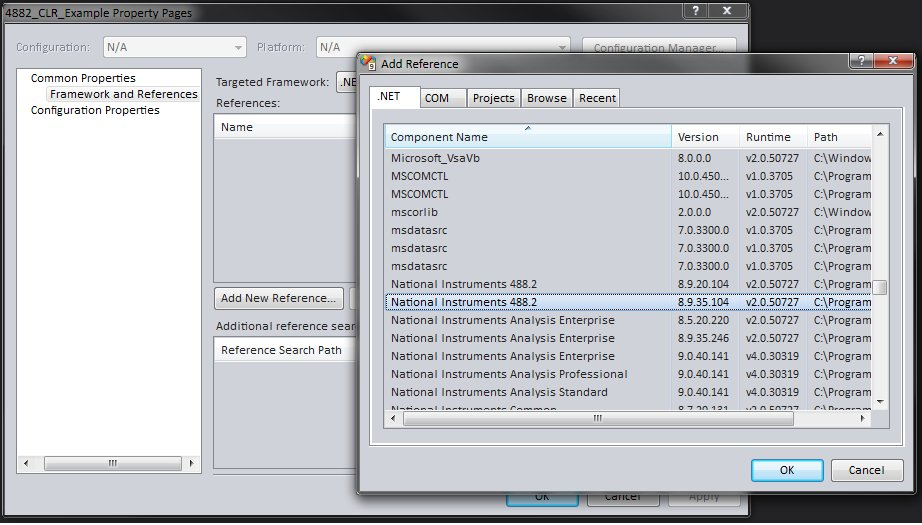Sort list by Version column
The height and width of the screenshot is (525, 922).
point(705,137)
